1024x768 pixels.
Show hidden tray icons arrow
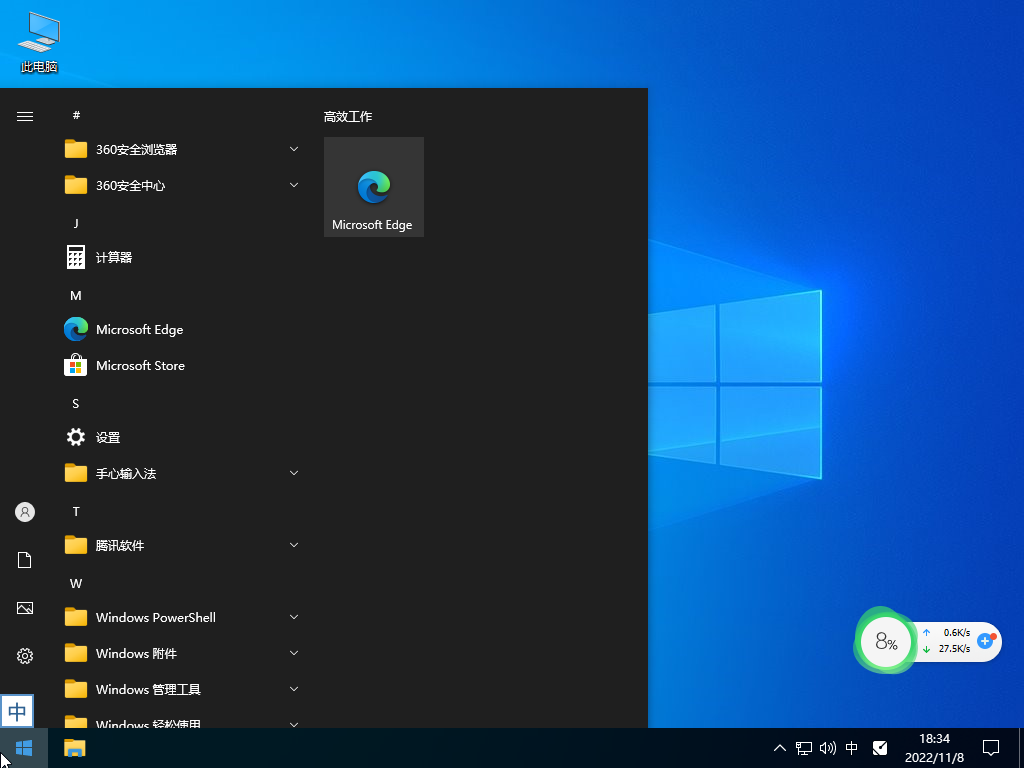780,748
